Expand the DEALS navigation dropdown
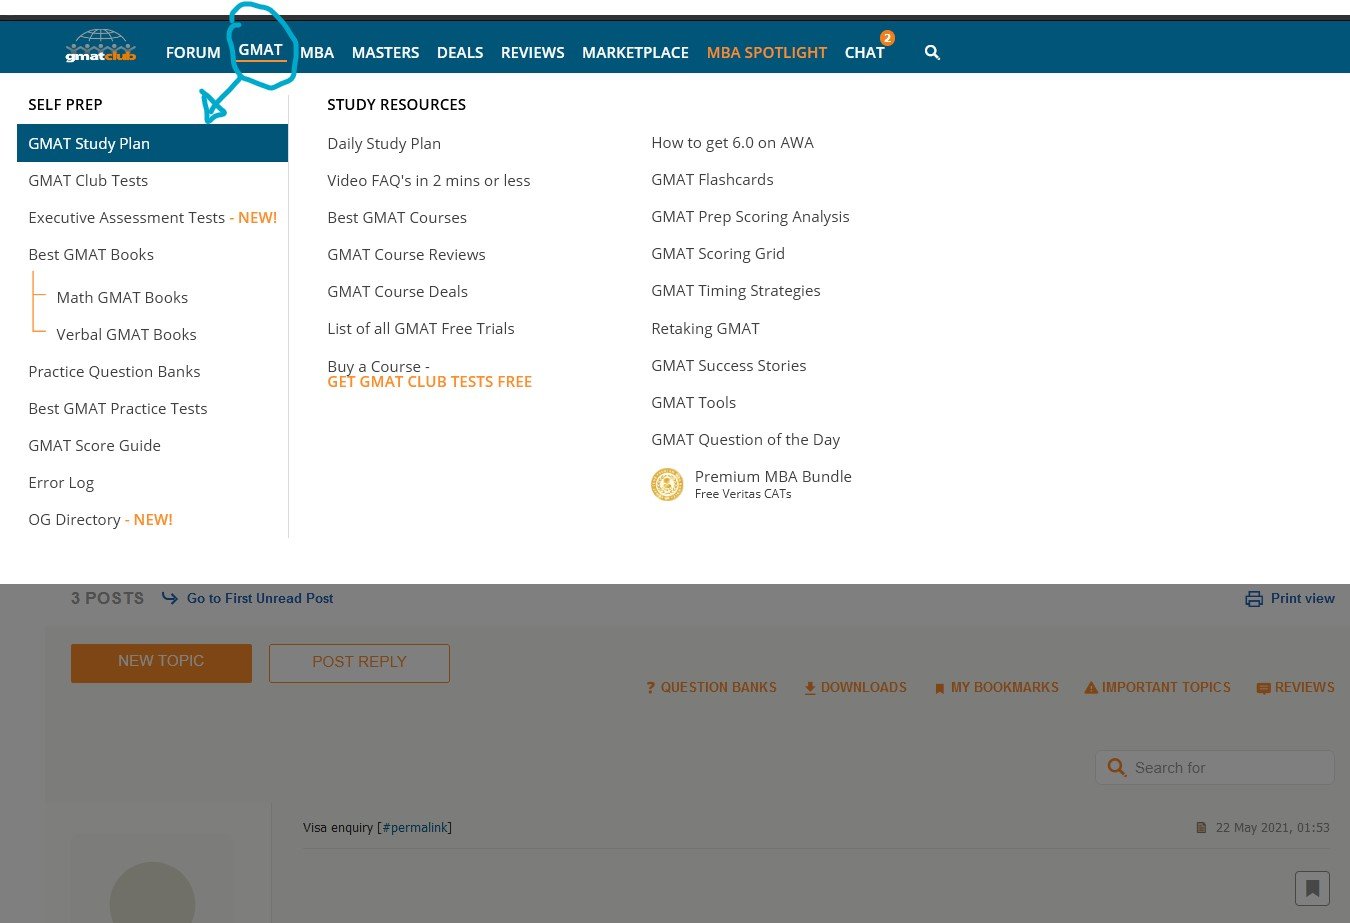 (x=460, y=53)
